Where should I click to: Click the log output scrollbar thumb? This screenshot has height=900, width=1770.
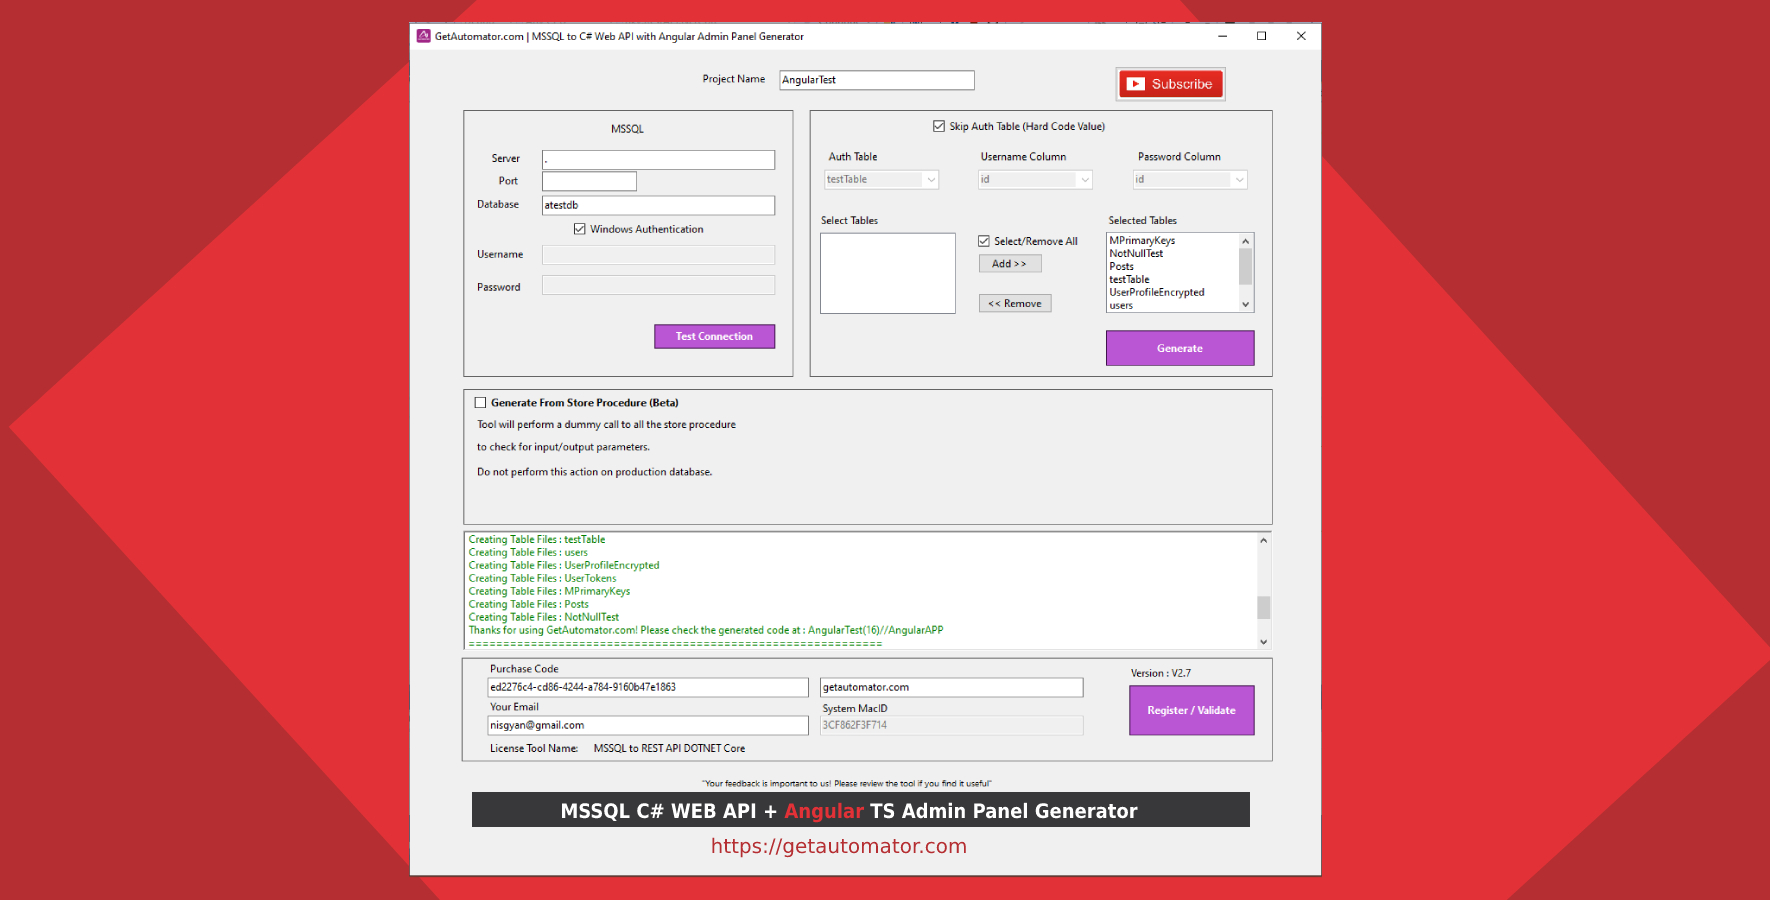pyautogui.click(x=1264, y=608)
